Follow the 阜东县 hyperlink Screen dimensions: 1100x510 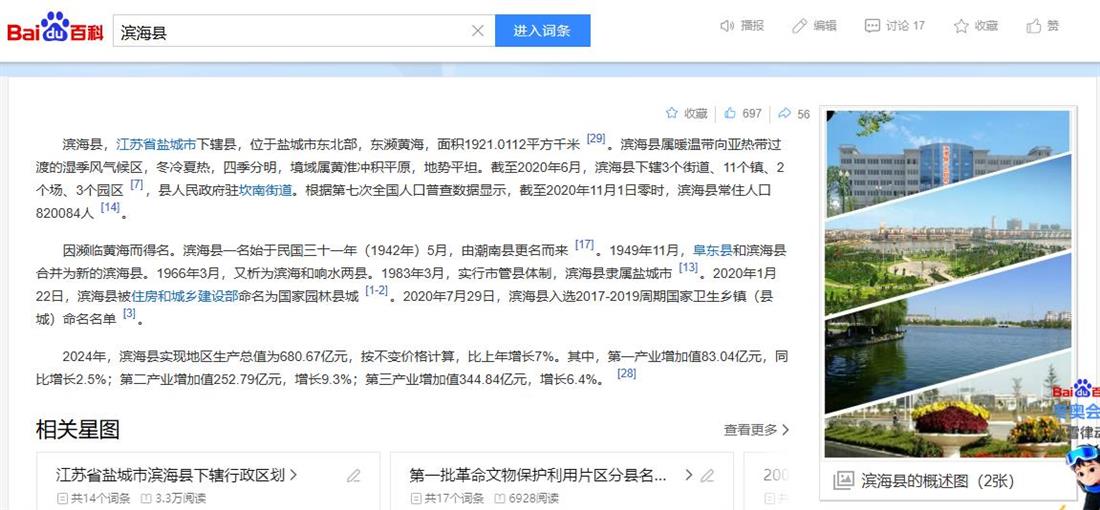[713, 250]
